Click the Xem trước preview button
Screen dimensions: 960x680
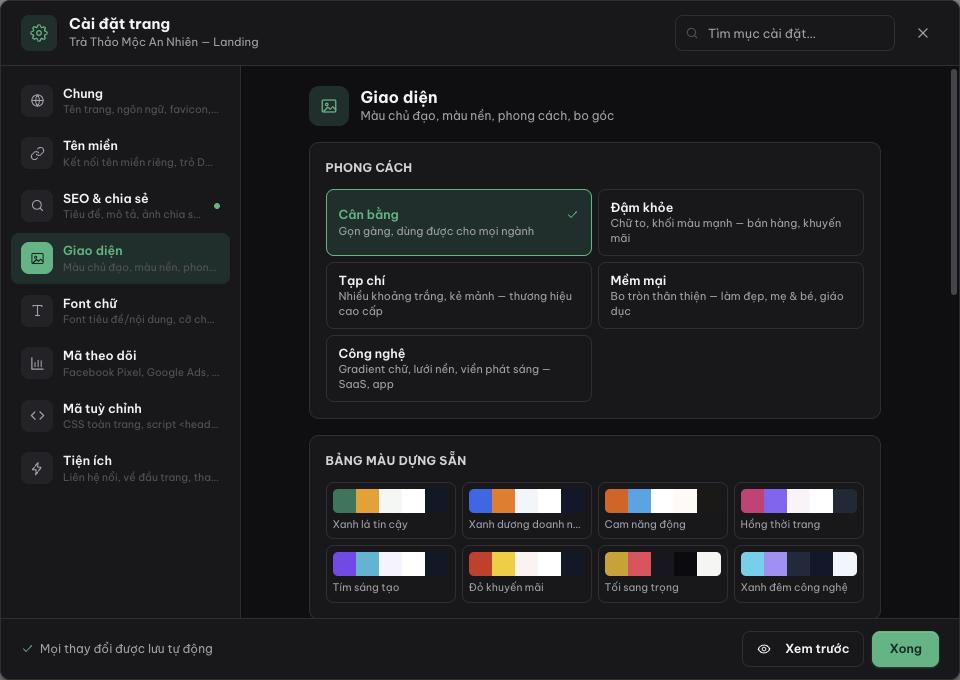tap(803, 649)
